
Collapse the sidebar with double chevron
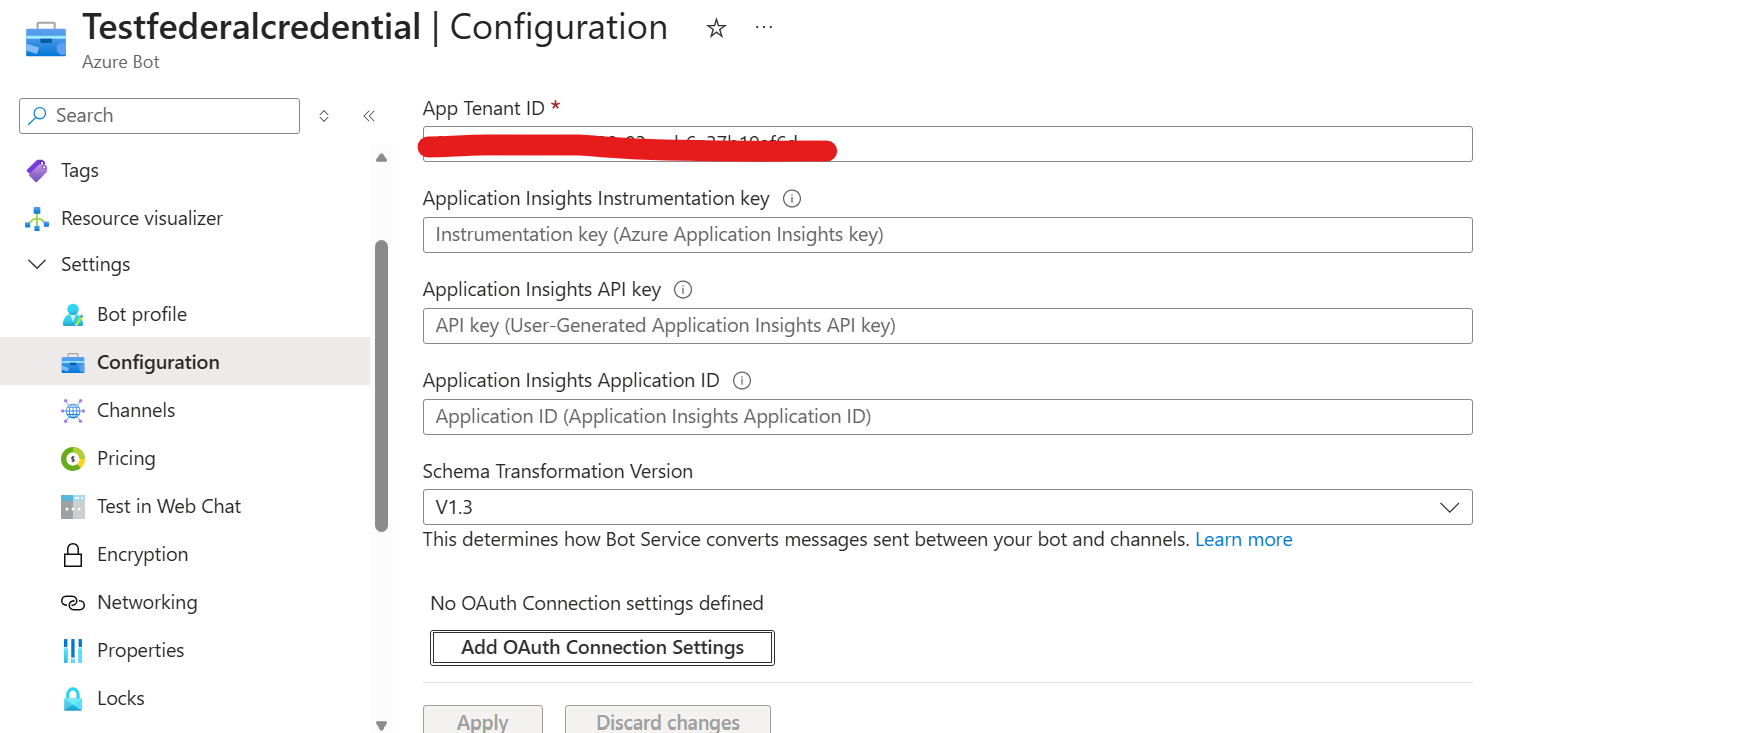coord(369,116)
